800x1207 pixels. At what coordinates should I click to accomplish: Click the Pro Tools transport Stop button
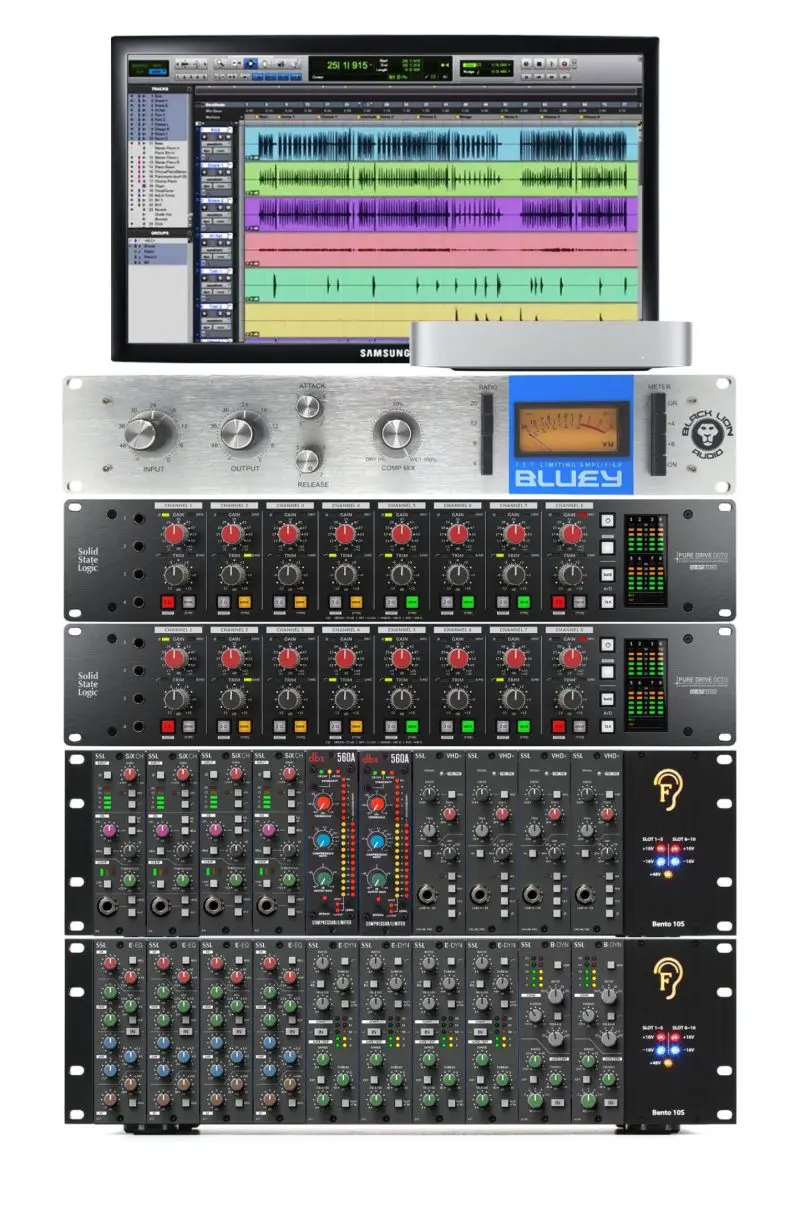point(538,63)
